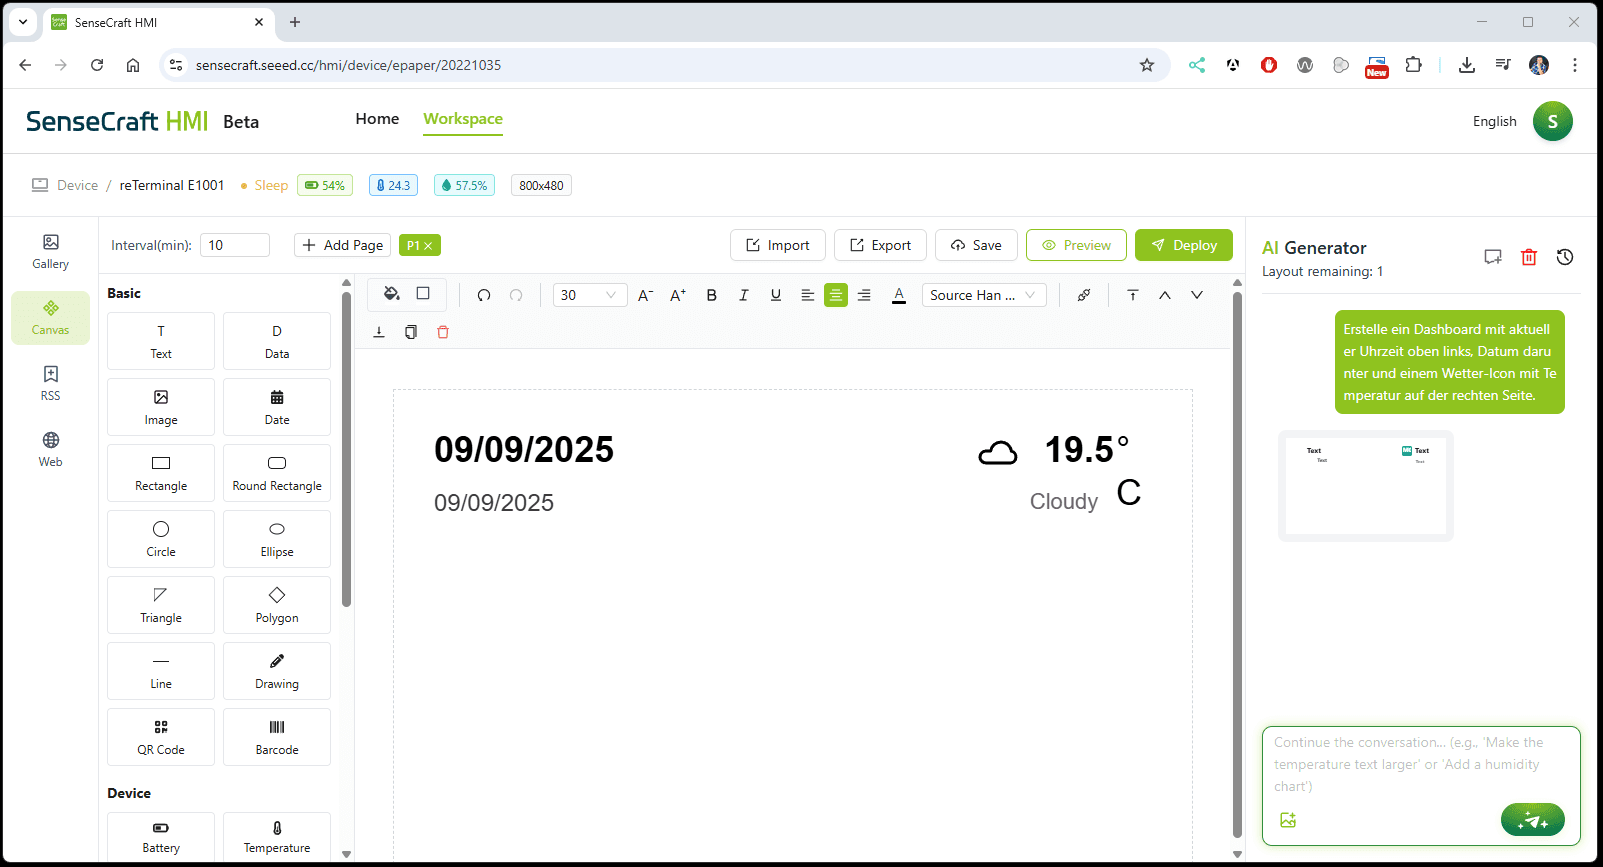Screen dimensions: 1603x867
Task: Enable center text alignment
Action: (835, 295)
